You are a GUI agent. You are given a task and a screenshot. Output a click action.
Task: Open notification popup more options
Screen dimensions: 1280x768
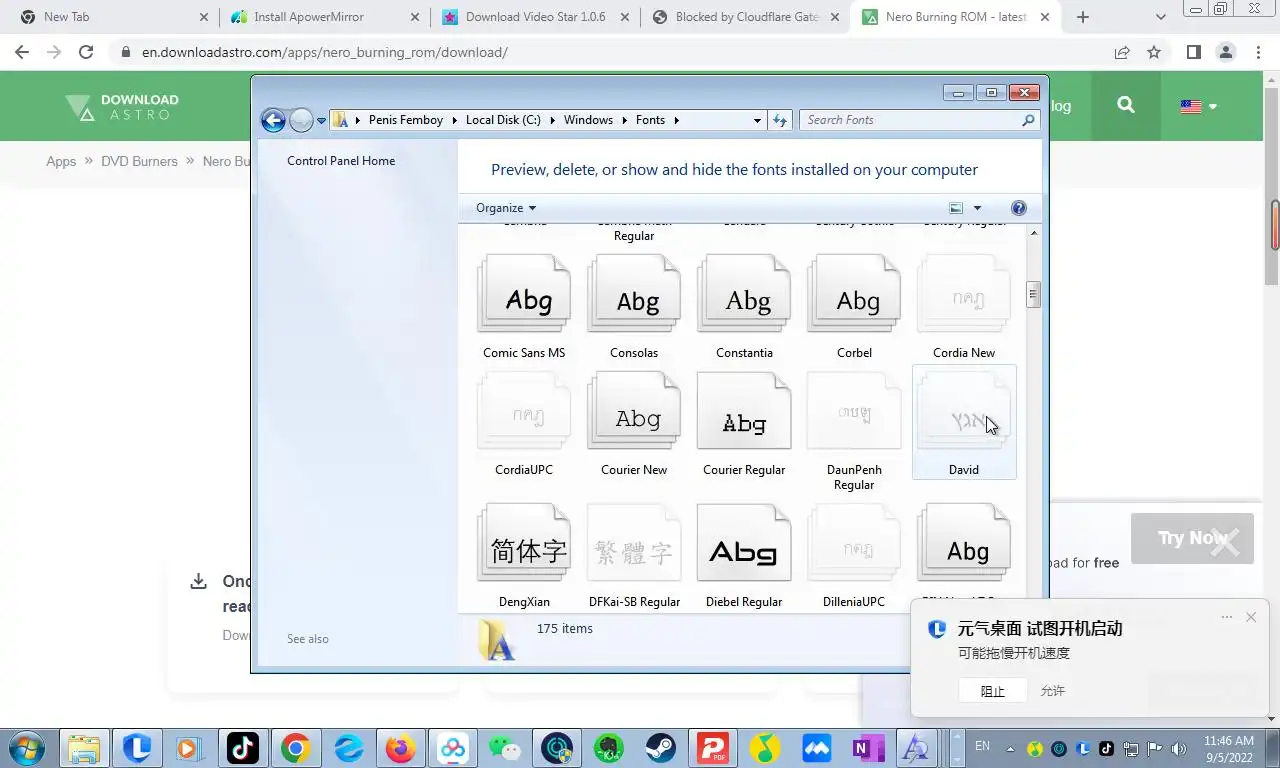(1227, 617)
